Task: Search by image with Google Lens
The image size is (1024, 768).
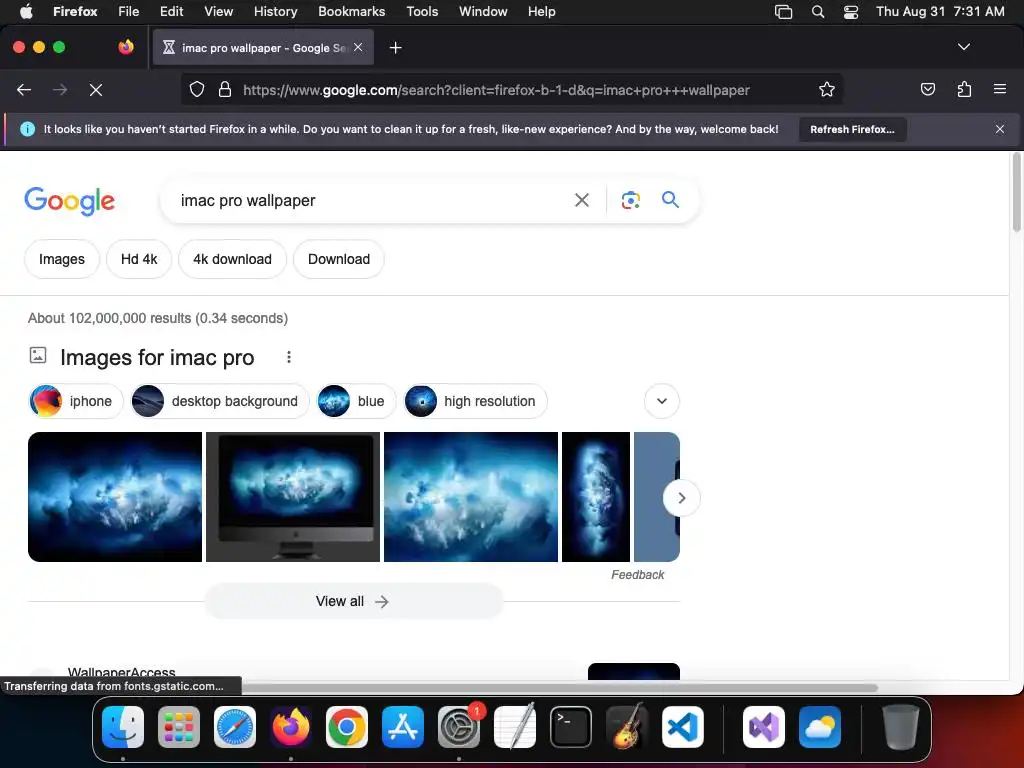Action: tap(630, 200)
